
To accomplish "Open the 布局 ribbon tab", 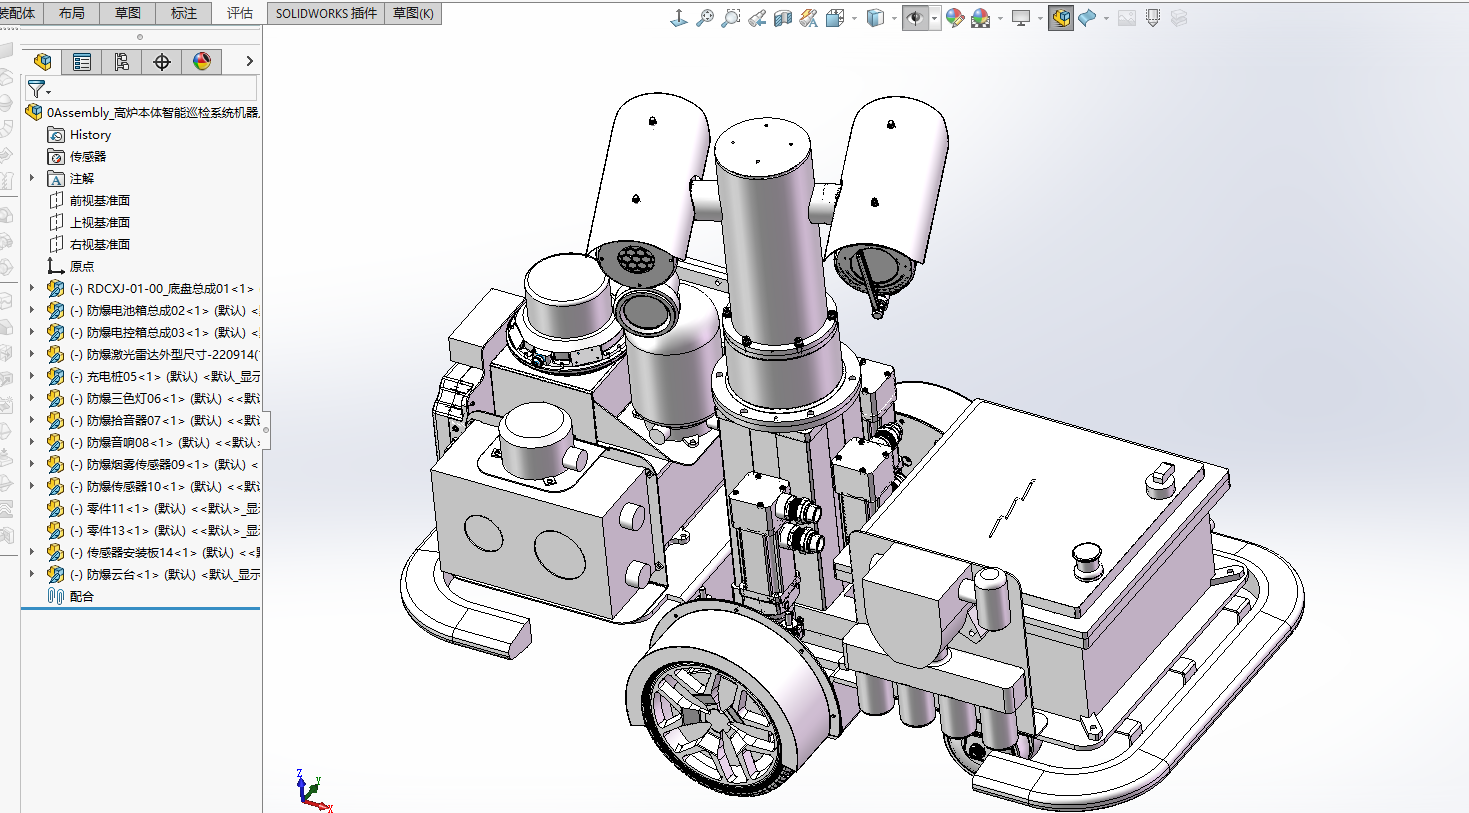I will pyautogui.click(x=72, y=13).
